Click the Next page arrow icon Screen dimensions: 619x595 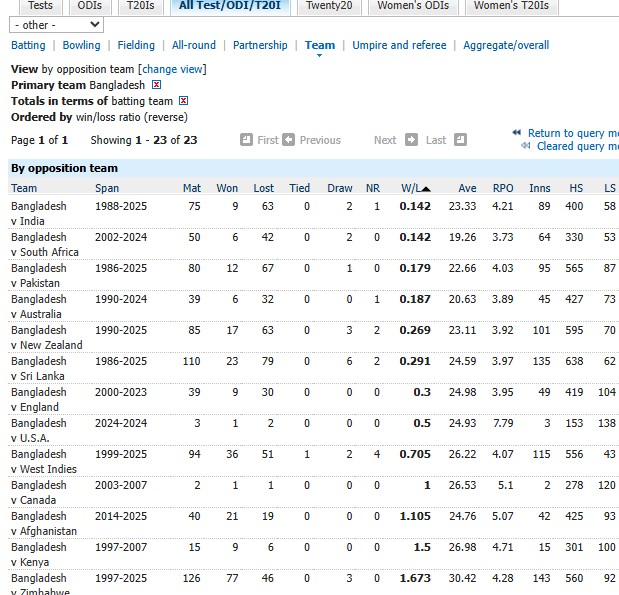[411, 140]
